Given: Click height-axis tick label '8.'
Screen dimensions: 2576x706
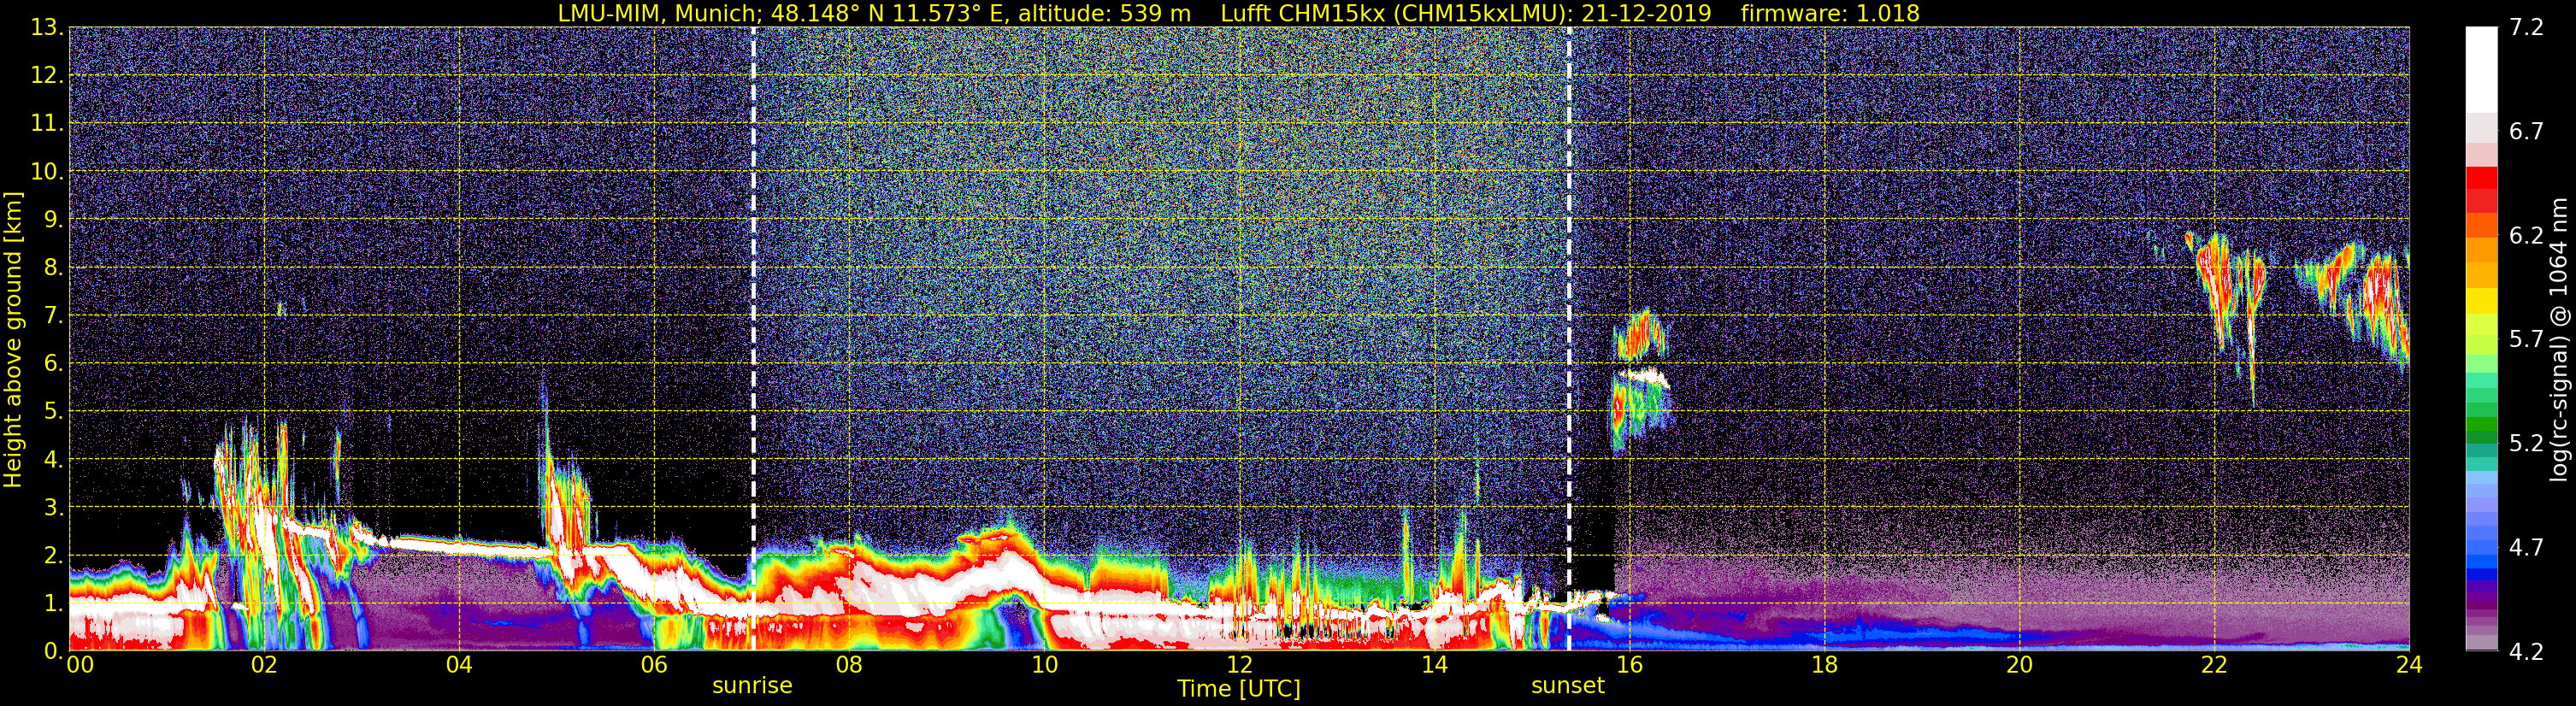Looking at the screenshot, I should pyautogui.click(x=54, y=268).
